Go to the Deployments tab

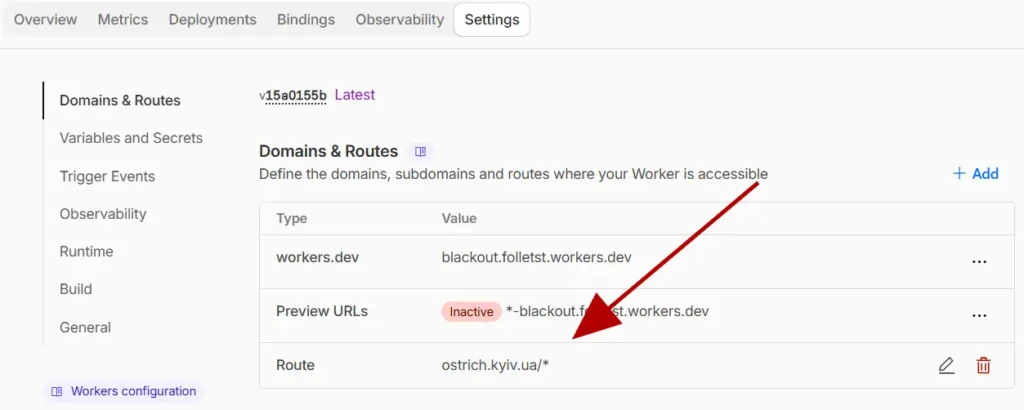(x=212, y=20)
